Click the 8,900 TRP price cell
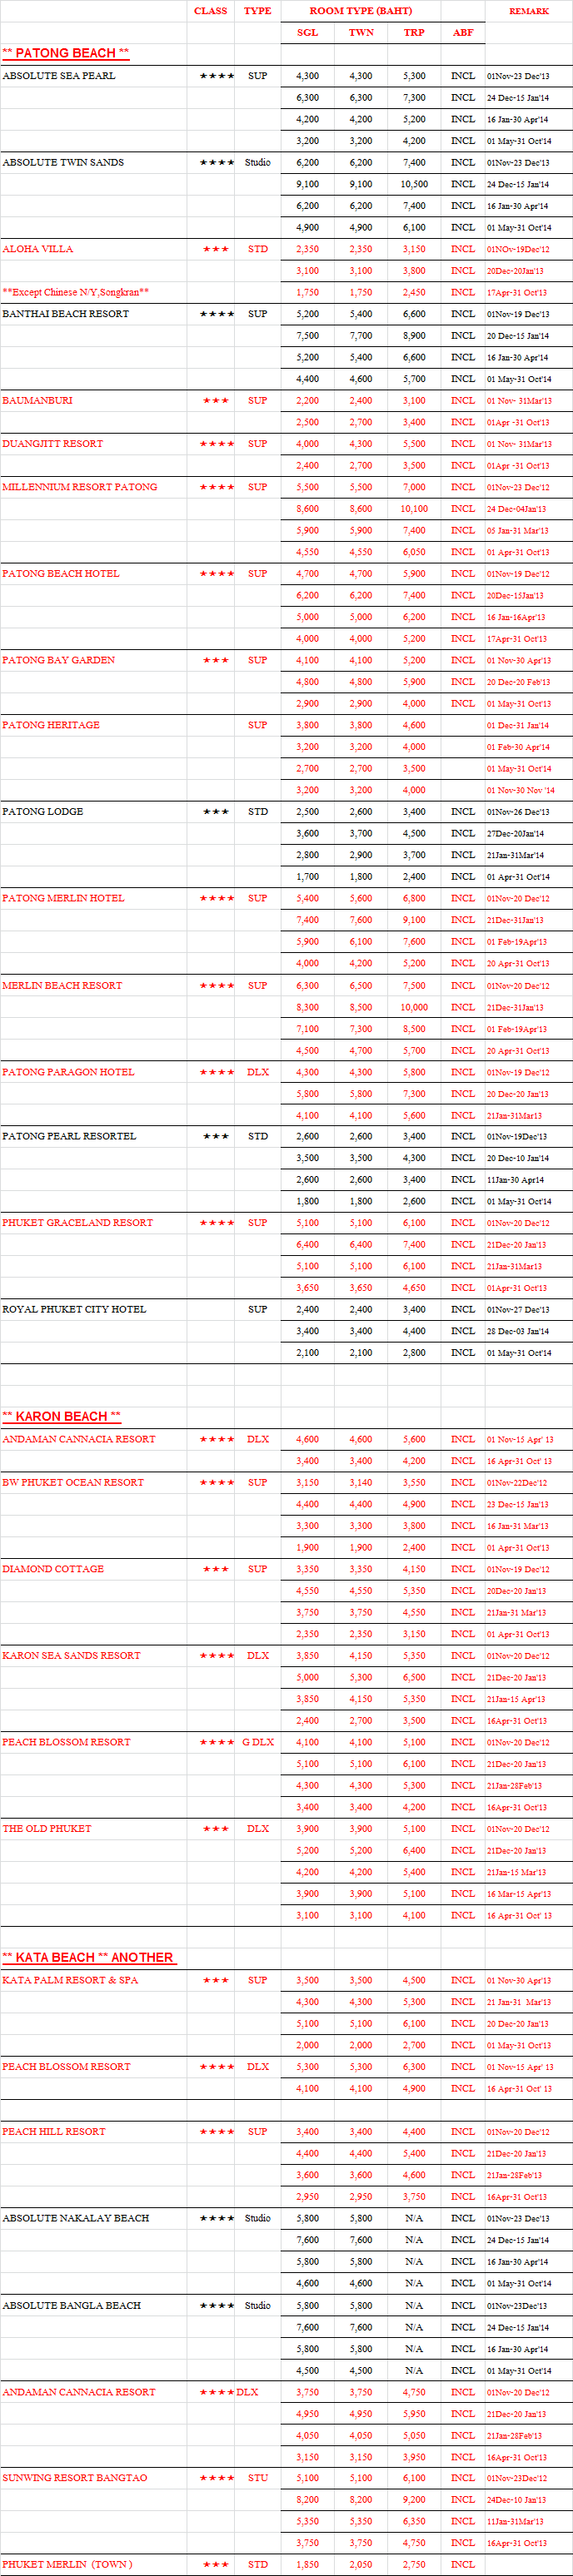Image resolution: width=573 pixels, height=2576 pixels. (414, 336)
